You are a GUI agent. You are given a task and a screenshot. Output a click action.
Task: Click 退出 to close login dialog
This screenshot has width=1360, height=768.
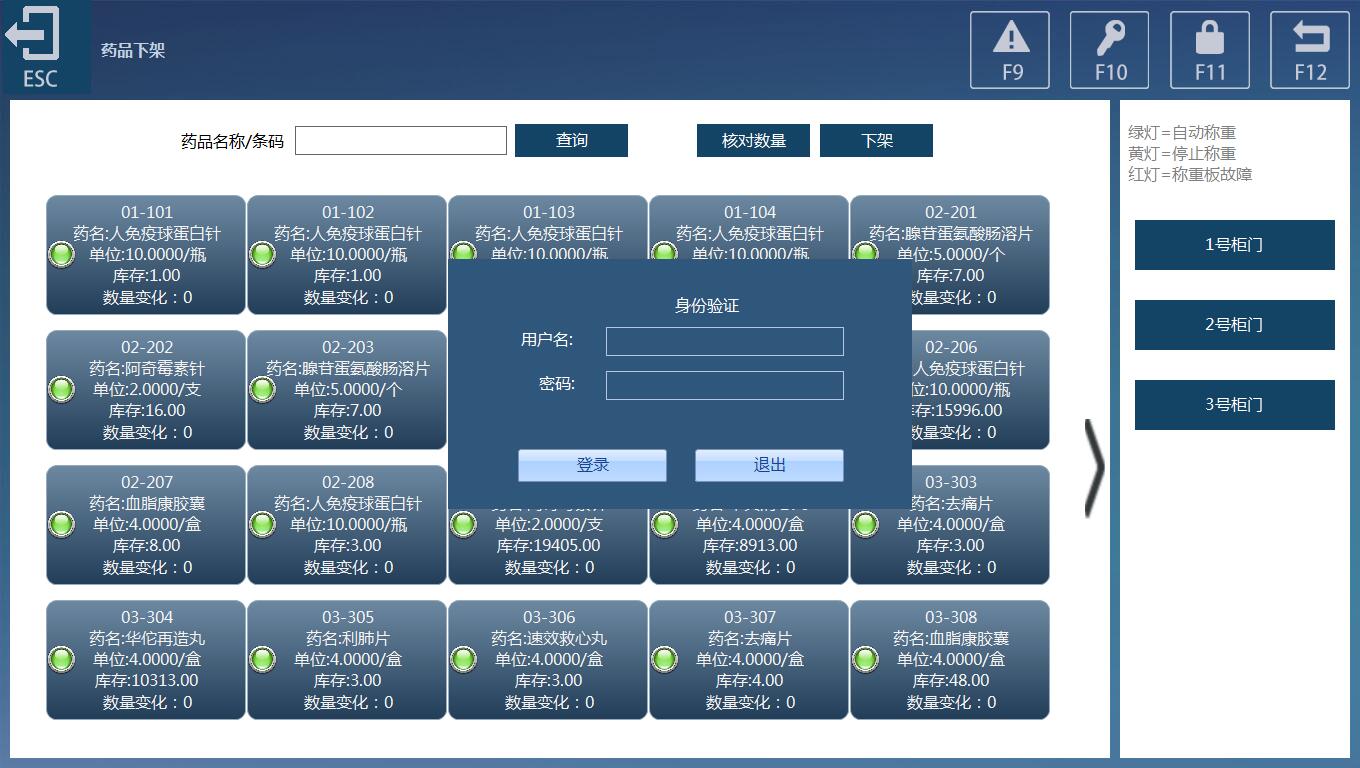[769, 465]
